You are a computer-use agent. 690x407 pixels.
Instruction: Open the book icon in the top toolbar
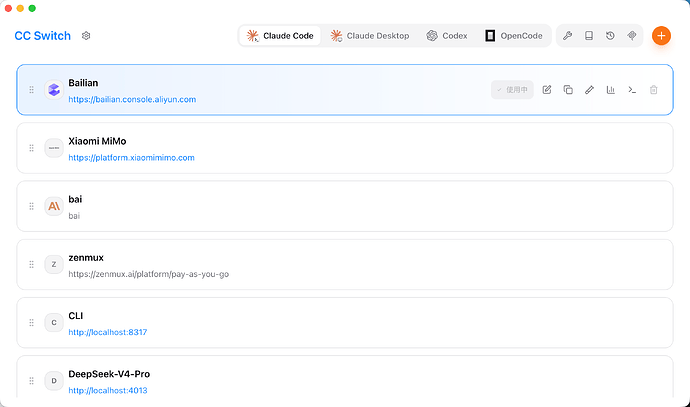point(589,36)
